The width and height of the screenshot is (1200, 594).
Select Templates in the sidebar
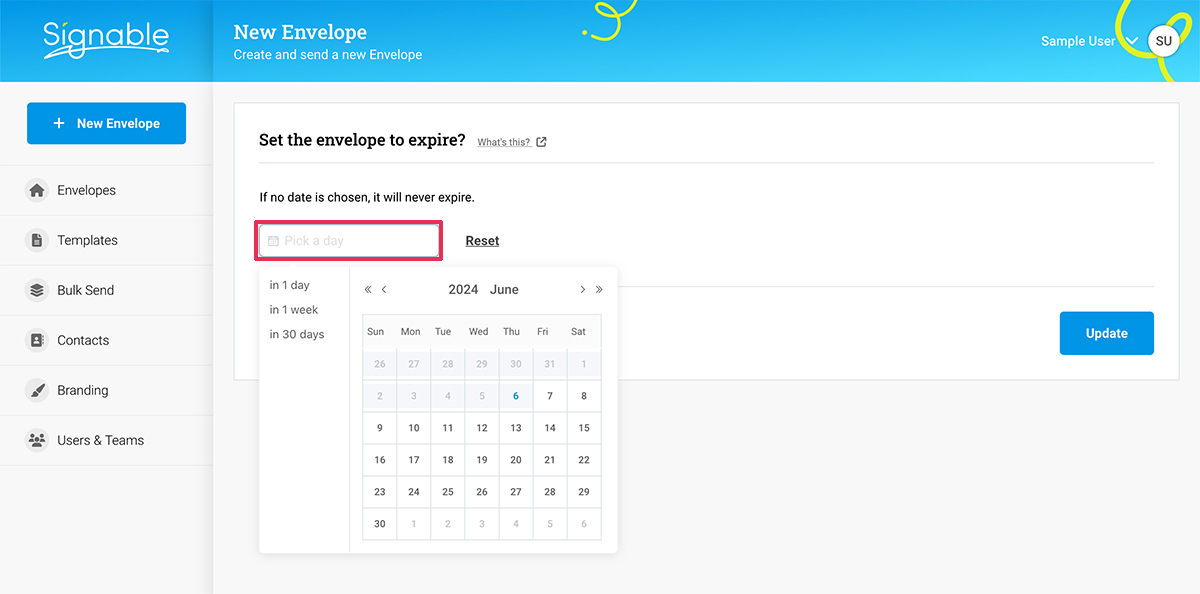point(87,240)
